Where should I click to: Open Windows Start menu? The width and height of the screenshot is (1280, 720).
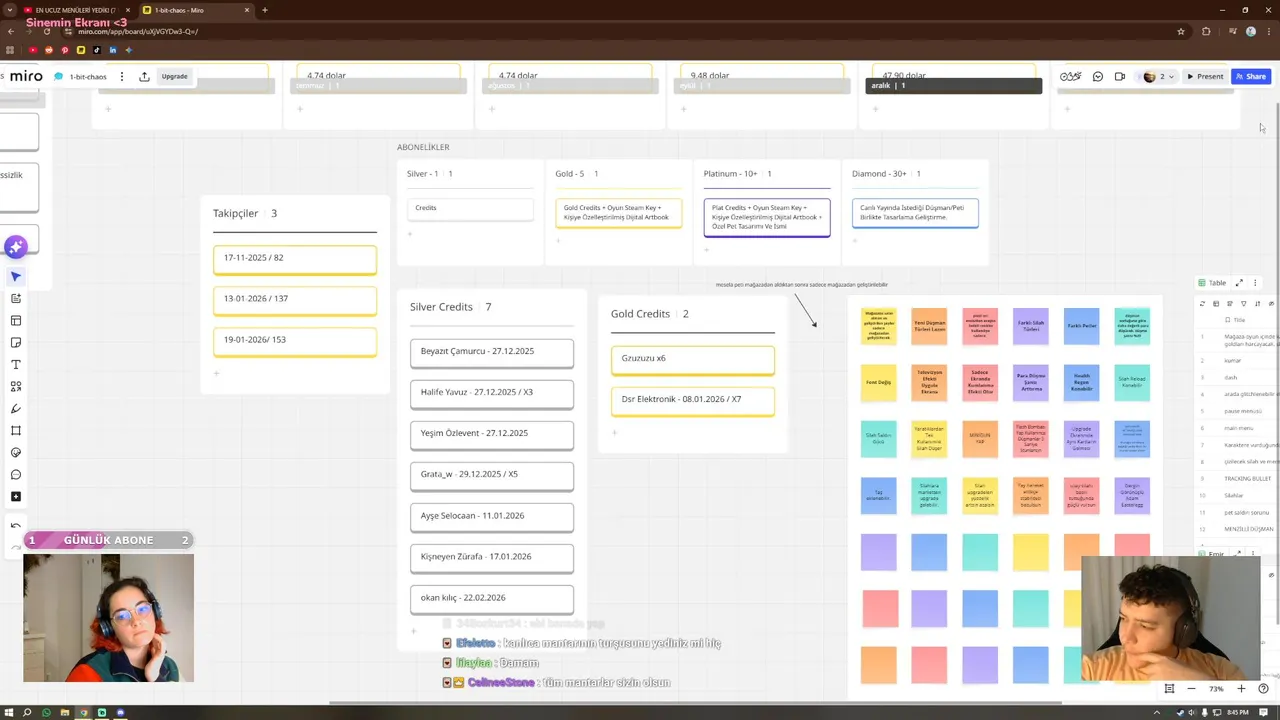point(9,712)
